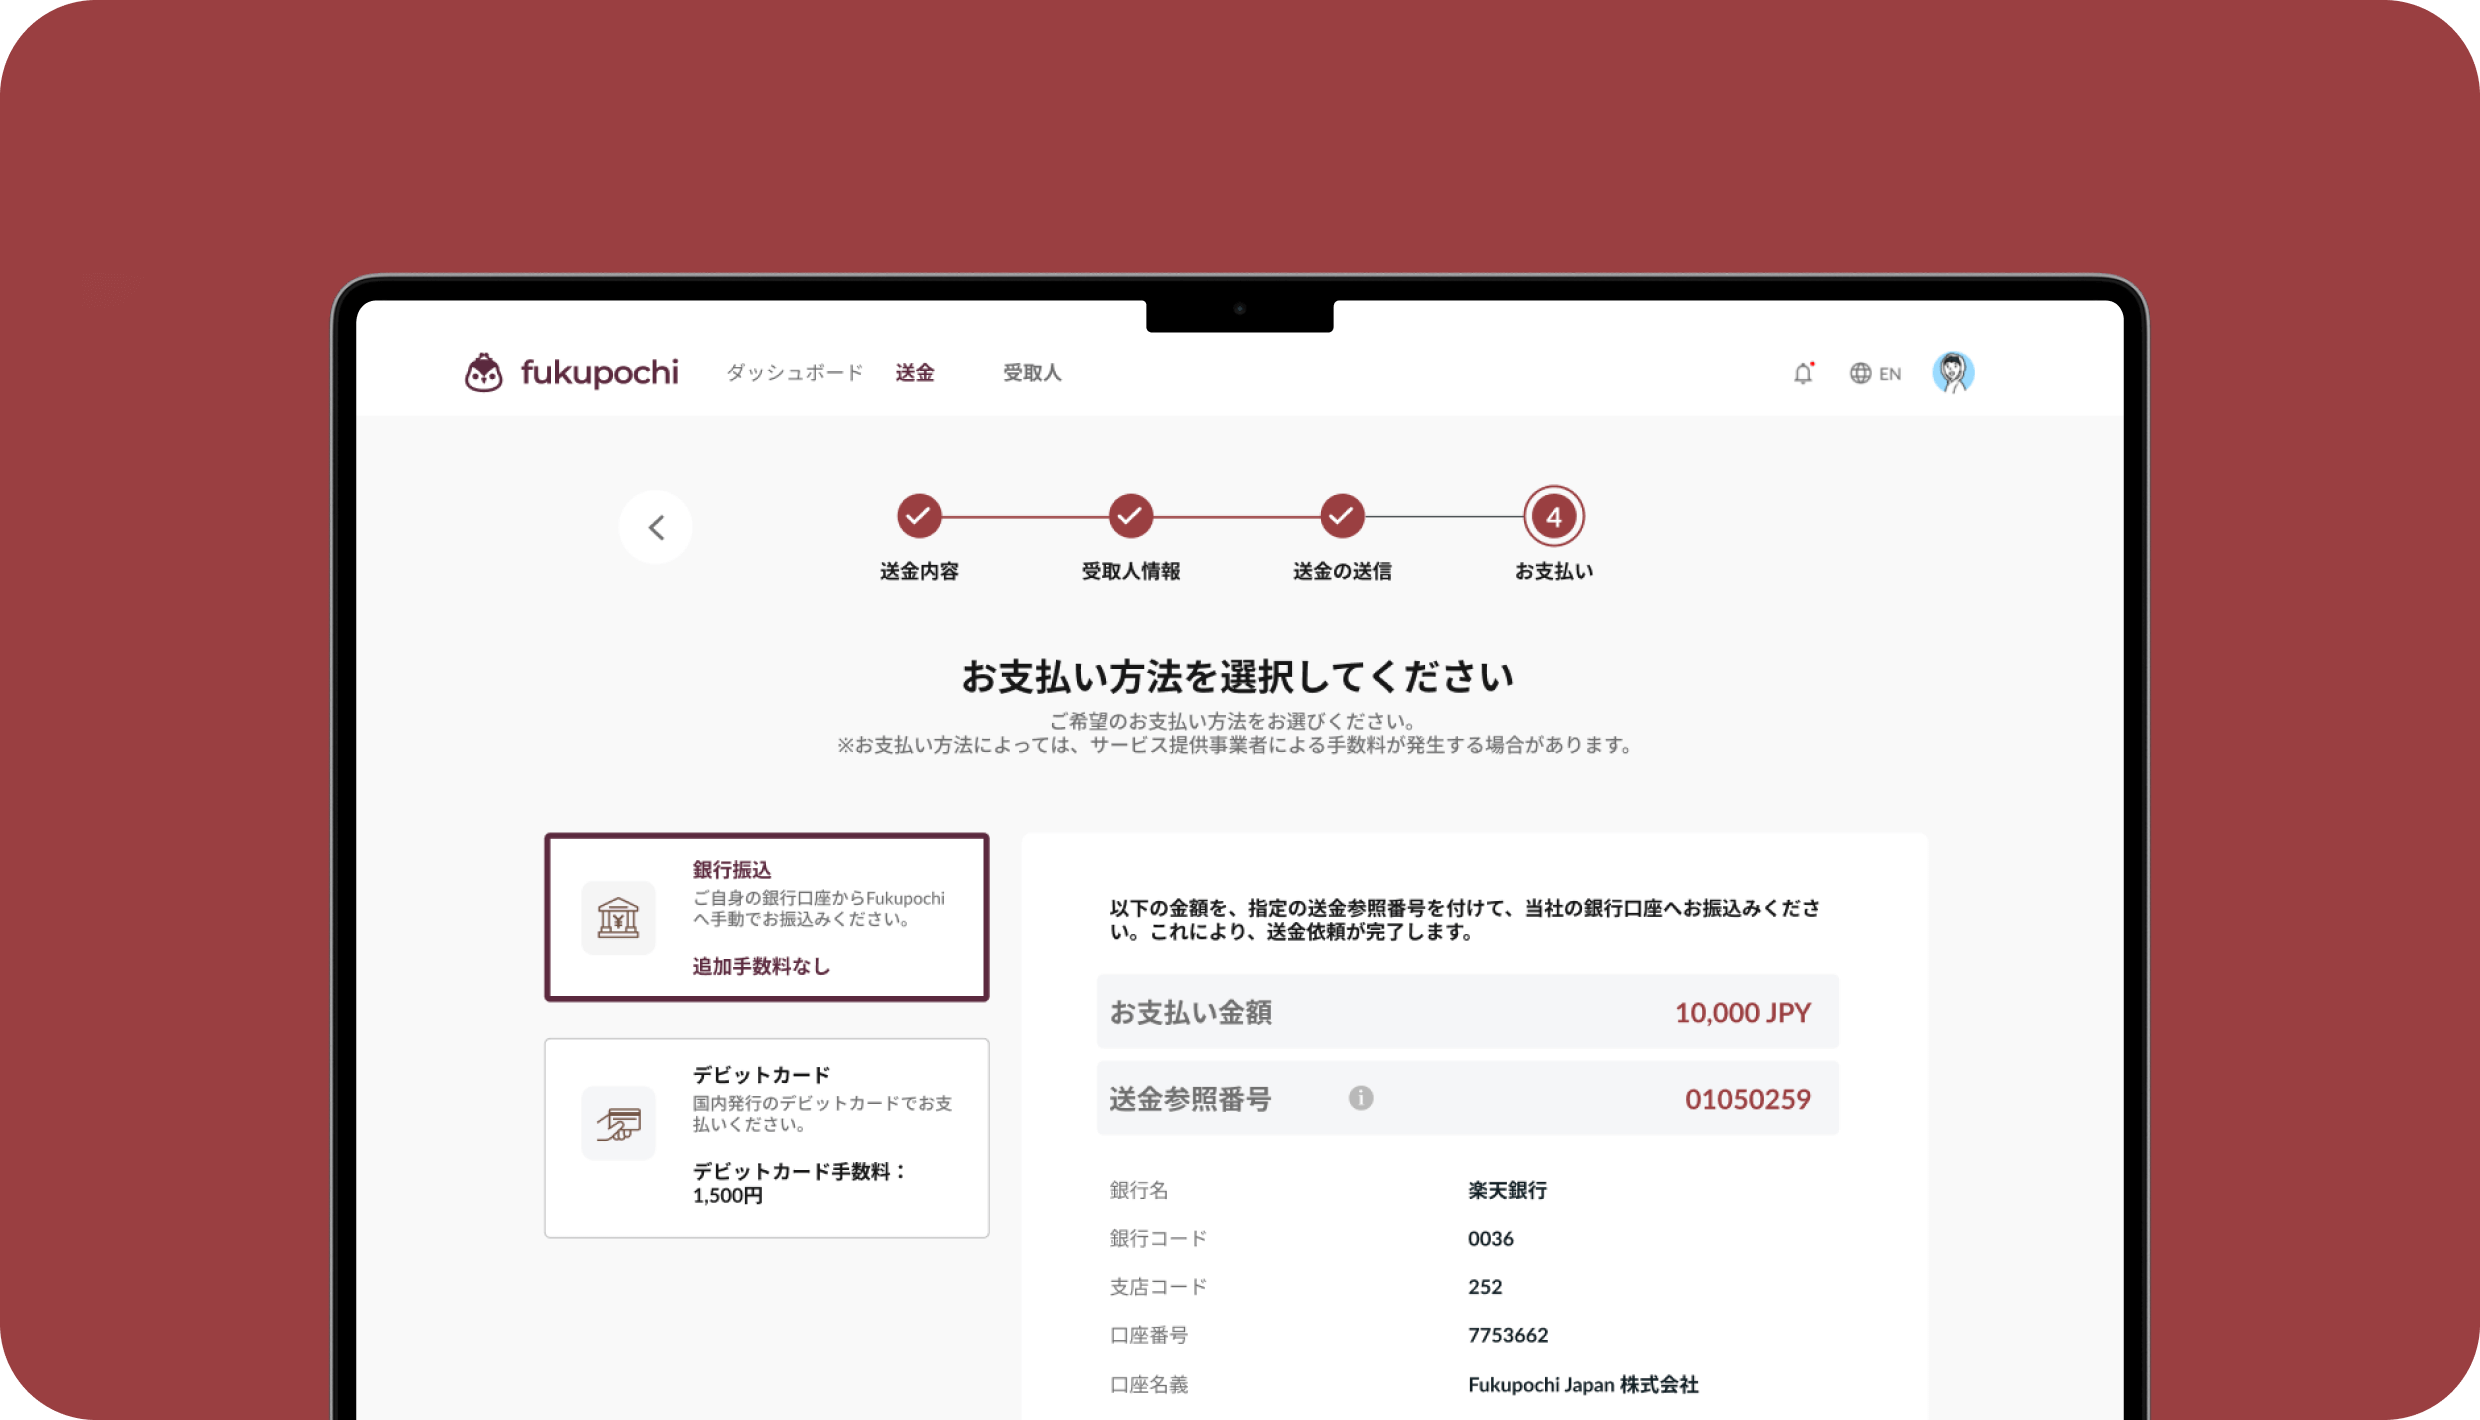Viewport: 2480px width, 1420px height.
Task: Click step 4 お支払い circle
Action: 1553,516
